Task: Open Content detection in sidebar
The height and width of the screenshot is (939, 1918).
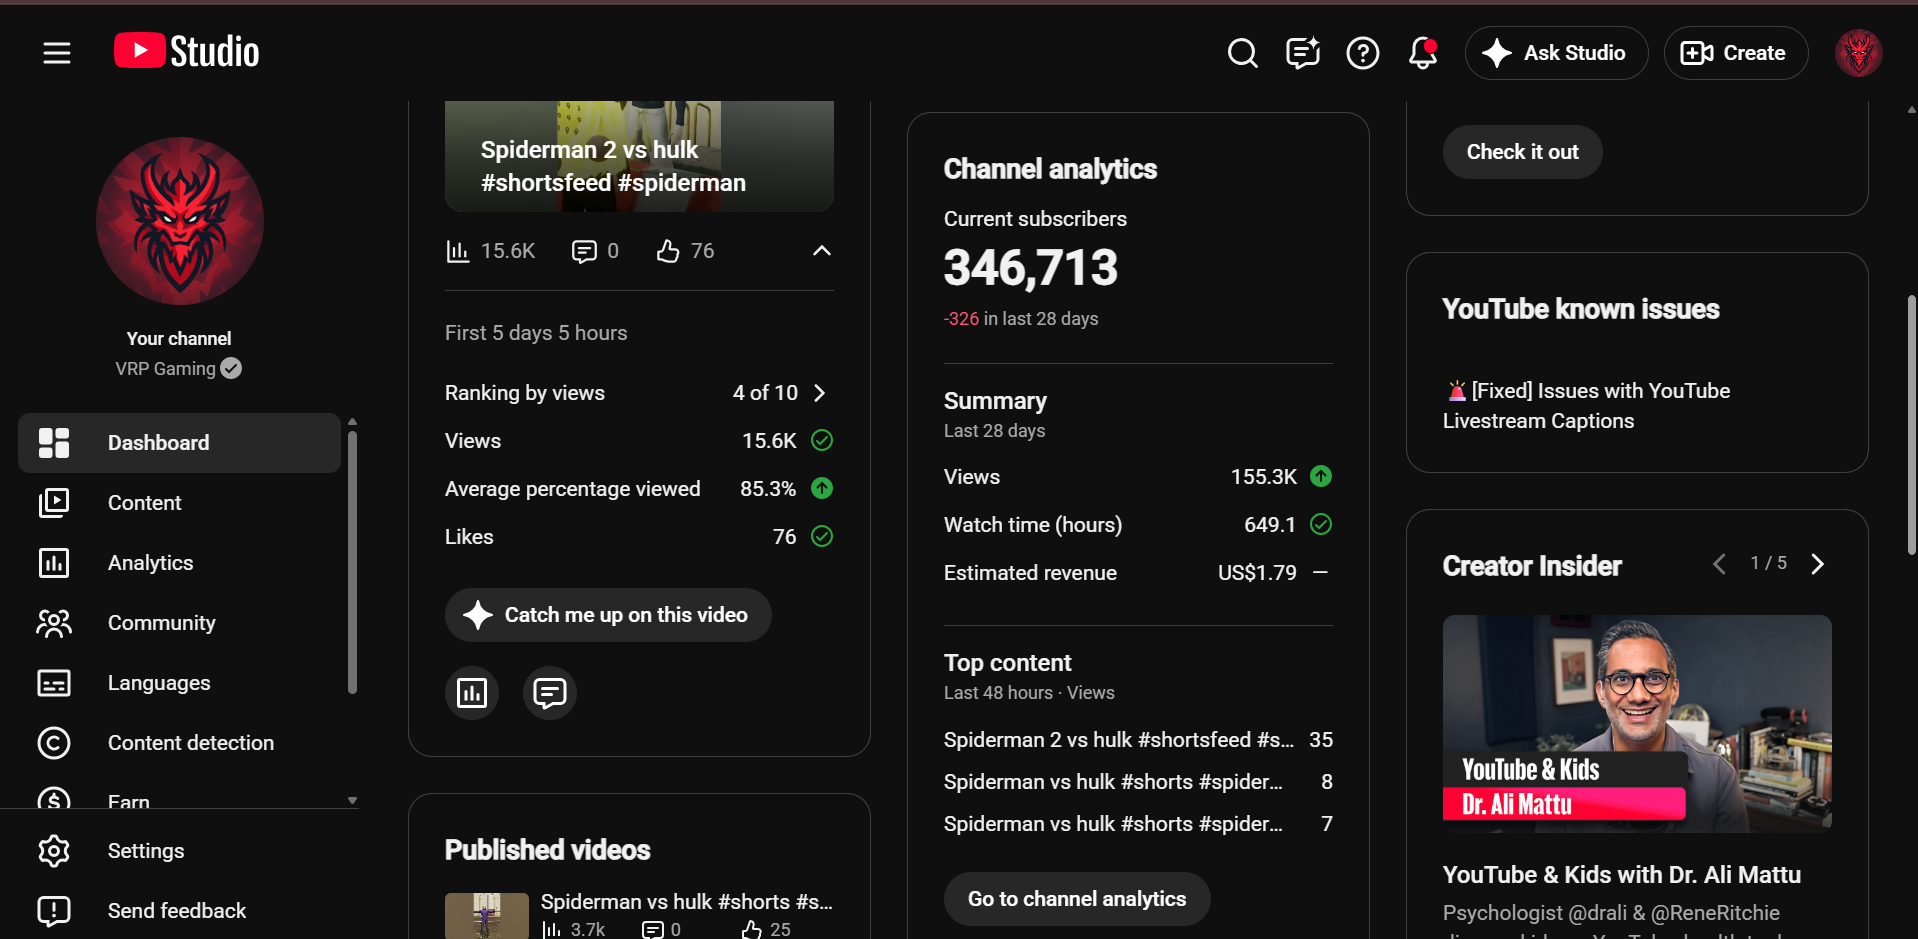Action: (x=180, y=743)
